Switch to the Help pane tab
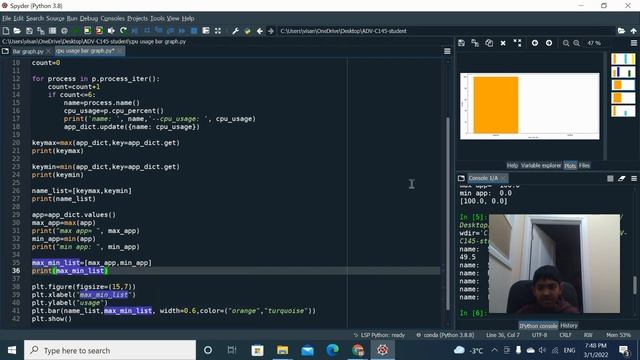Screen dimensions: 640x360 [x=512, y=165]
